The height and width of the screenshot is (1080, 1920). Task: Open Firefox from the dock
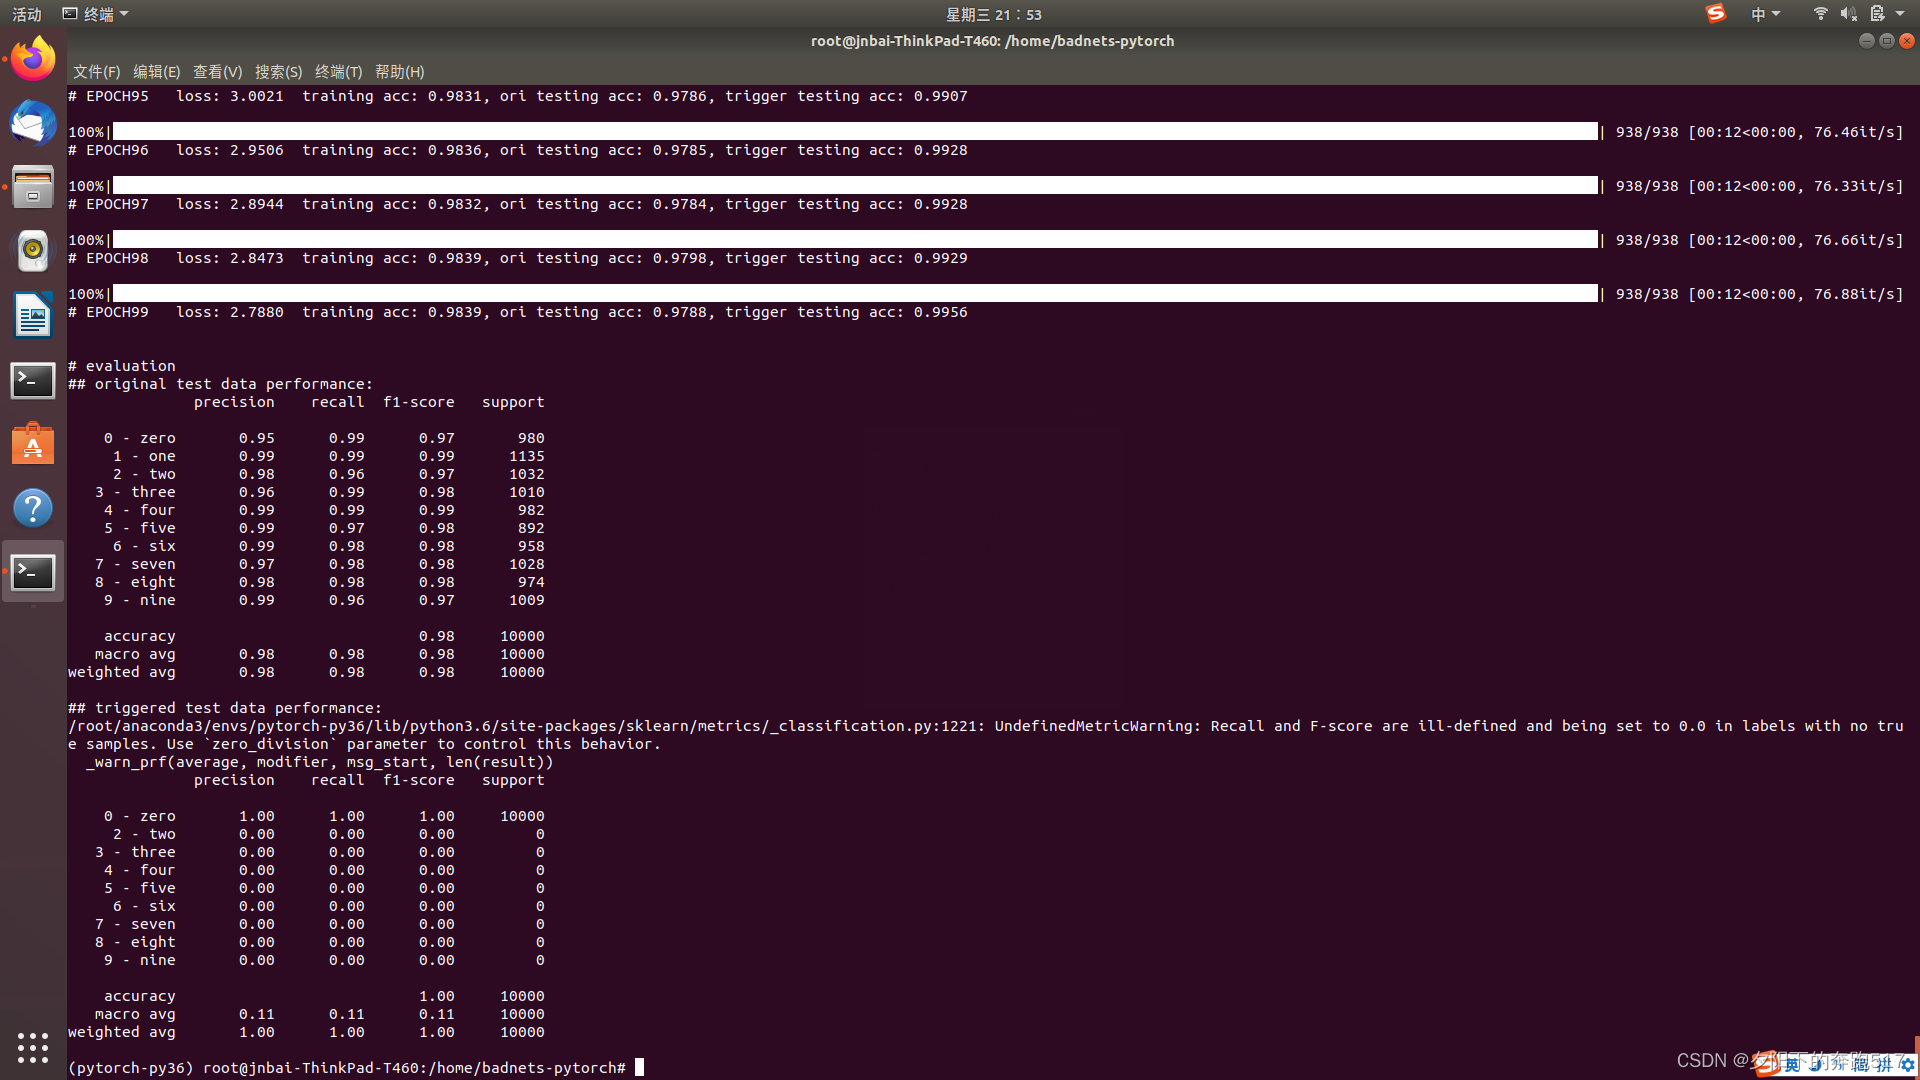pyautogui.click(x=33, y=59)
